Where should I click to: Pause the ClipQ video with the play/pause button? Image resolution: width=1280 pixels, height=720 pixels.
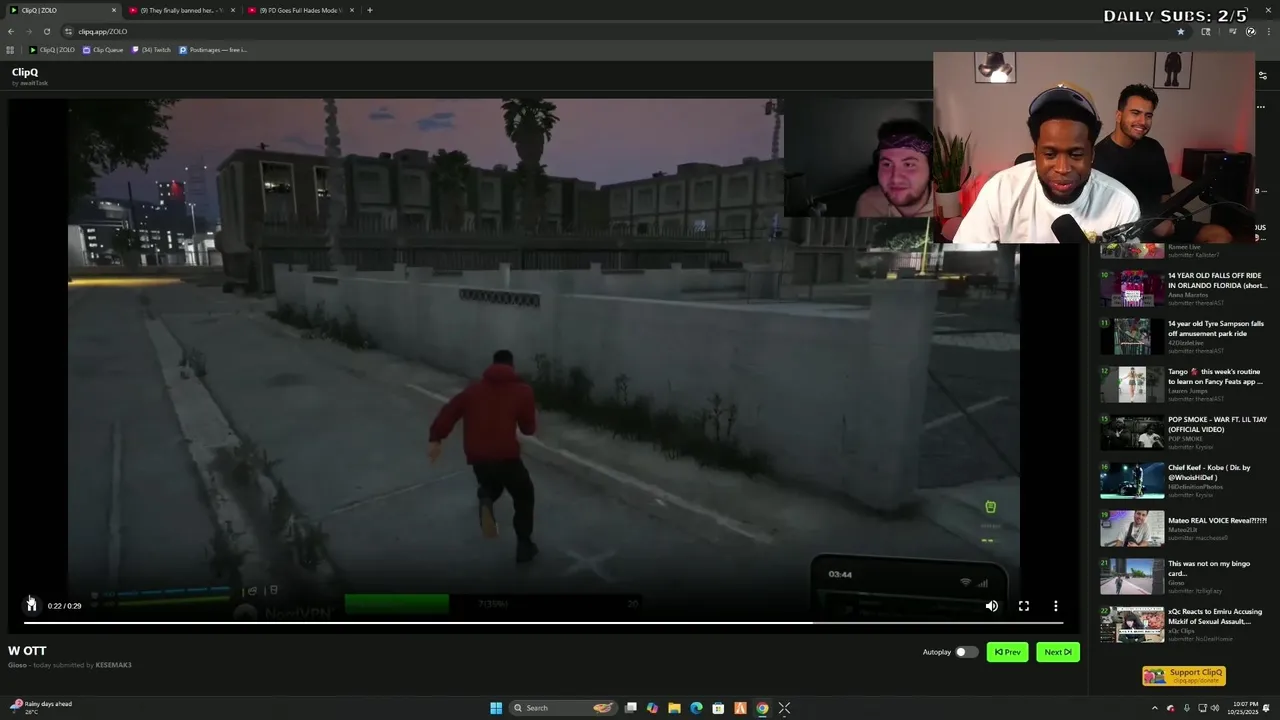click(31, 605)
